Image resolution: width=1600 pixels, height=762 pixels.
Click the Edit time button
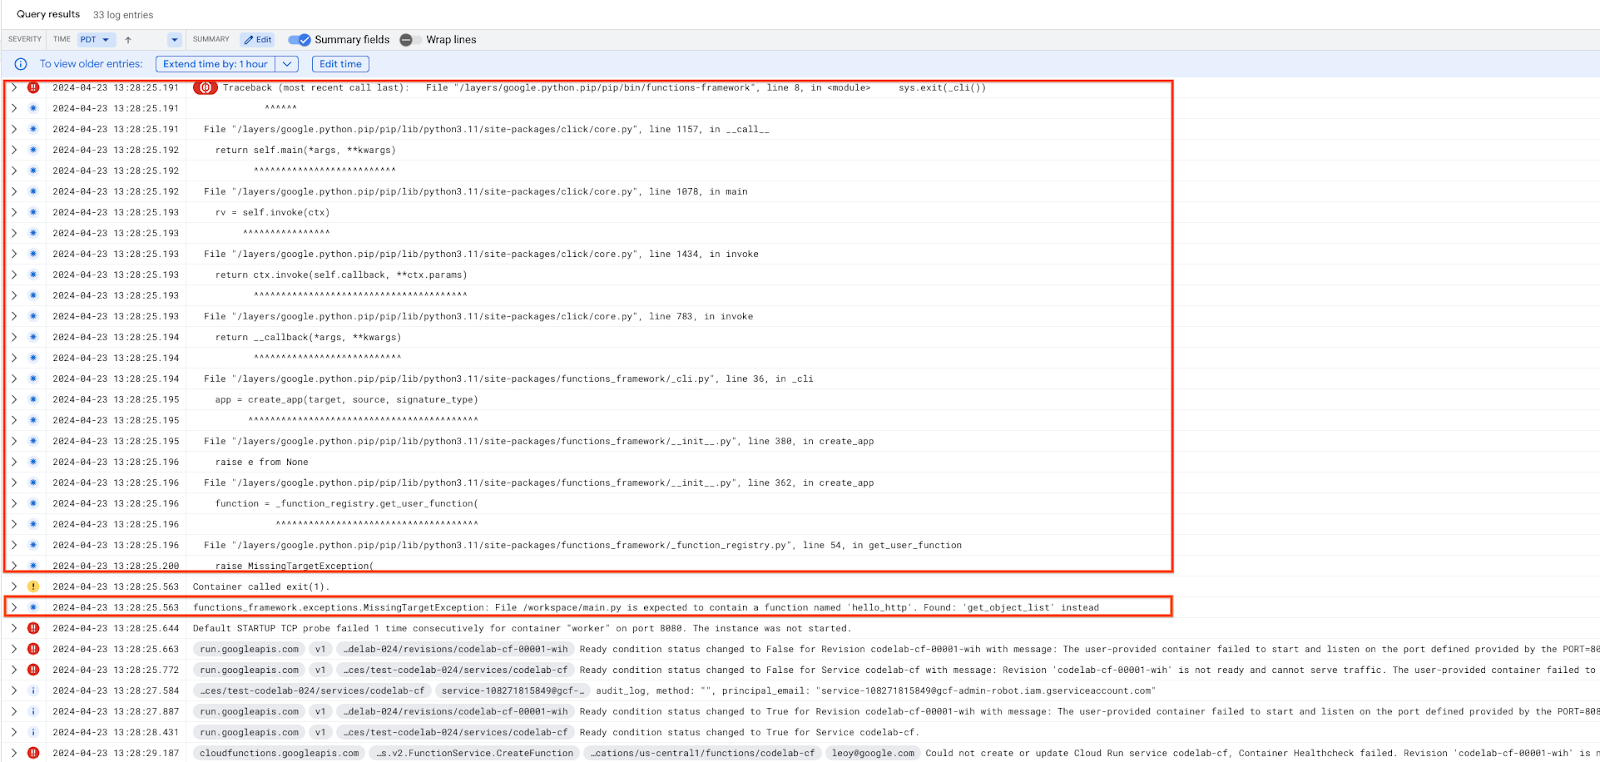(340, 64)
